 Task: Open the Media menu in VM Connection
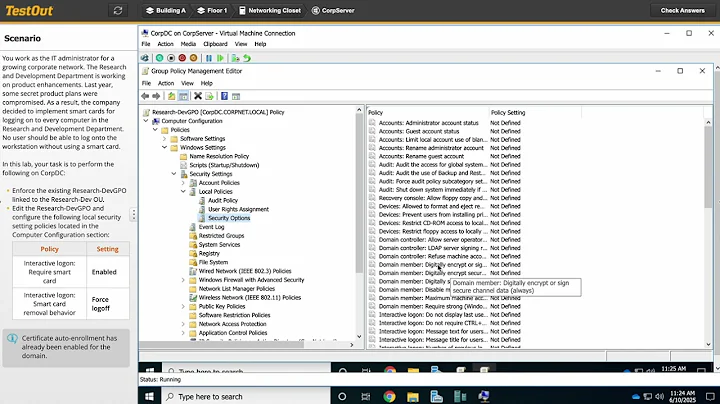[188, 44]
